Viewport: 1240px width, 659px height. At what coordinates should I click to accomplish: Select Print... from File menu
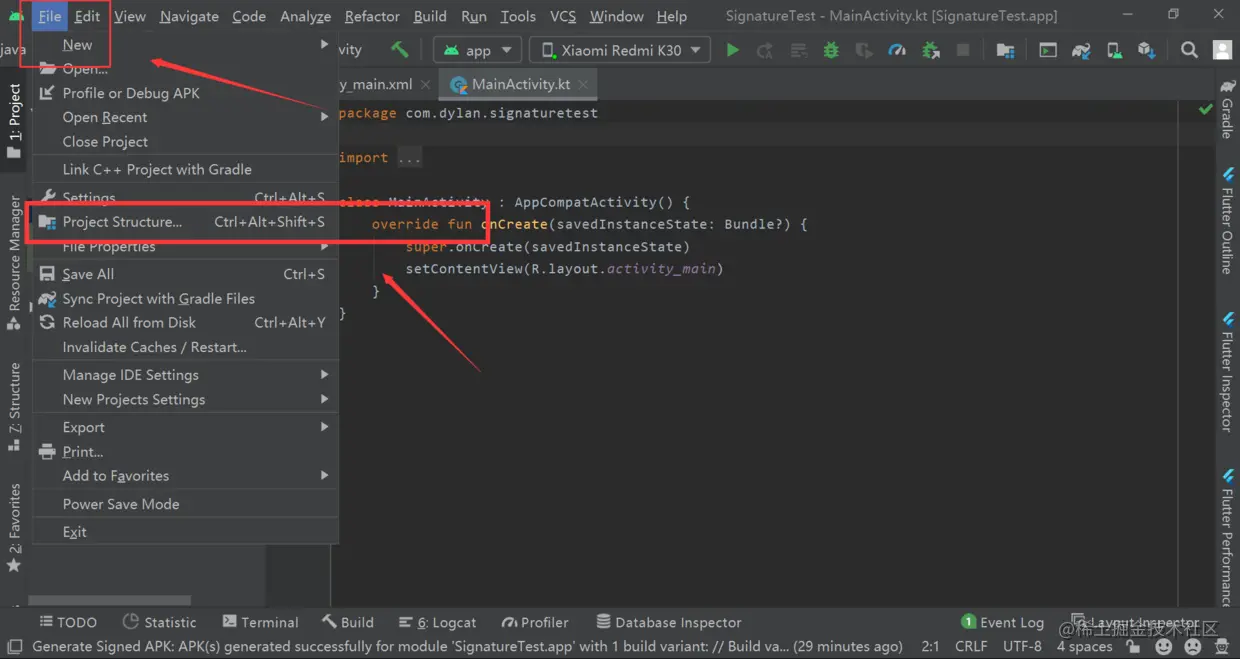[185, 452]
